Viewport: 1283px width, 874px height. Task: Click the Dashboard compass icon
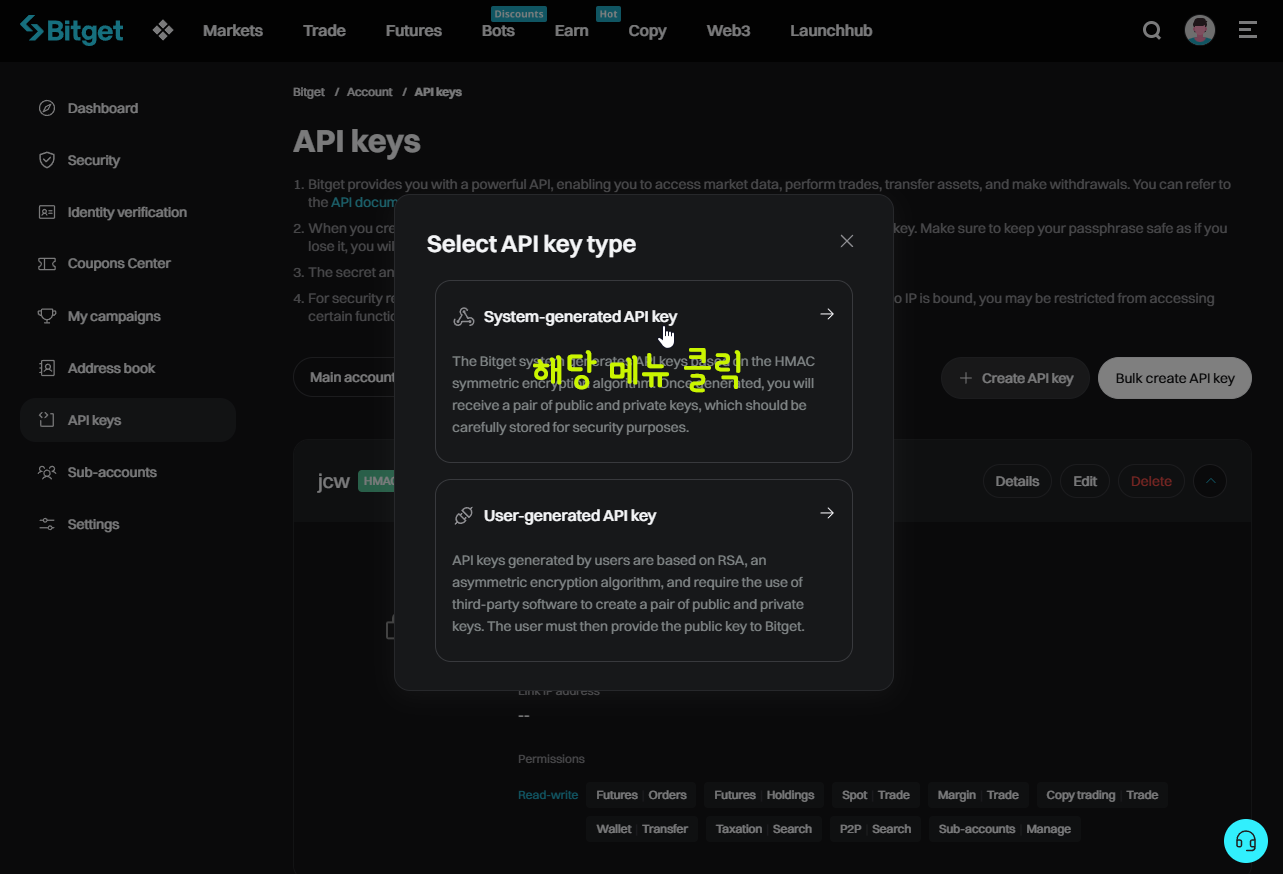point(47,108)
